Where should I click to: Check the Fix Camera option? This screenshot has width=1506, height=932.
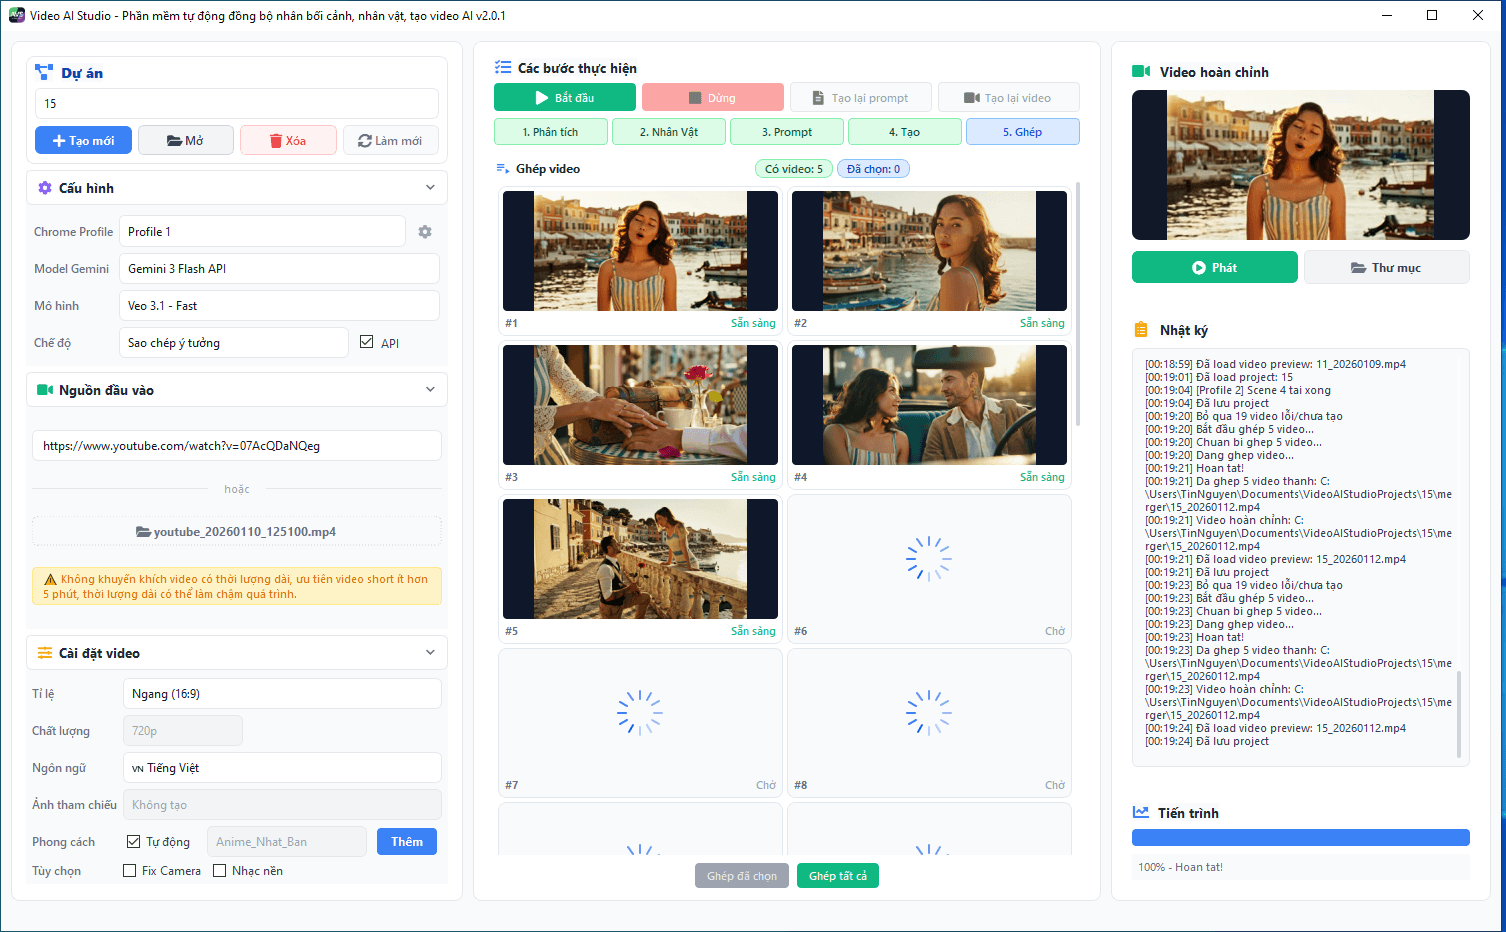tap(129, 870)
